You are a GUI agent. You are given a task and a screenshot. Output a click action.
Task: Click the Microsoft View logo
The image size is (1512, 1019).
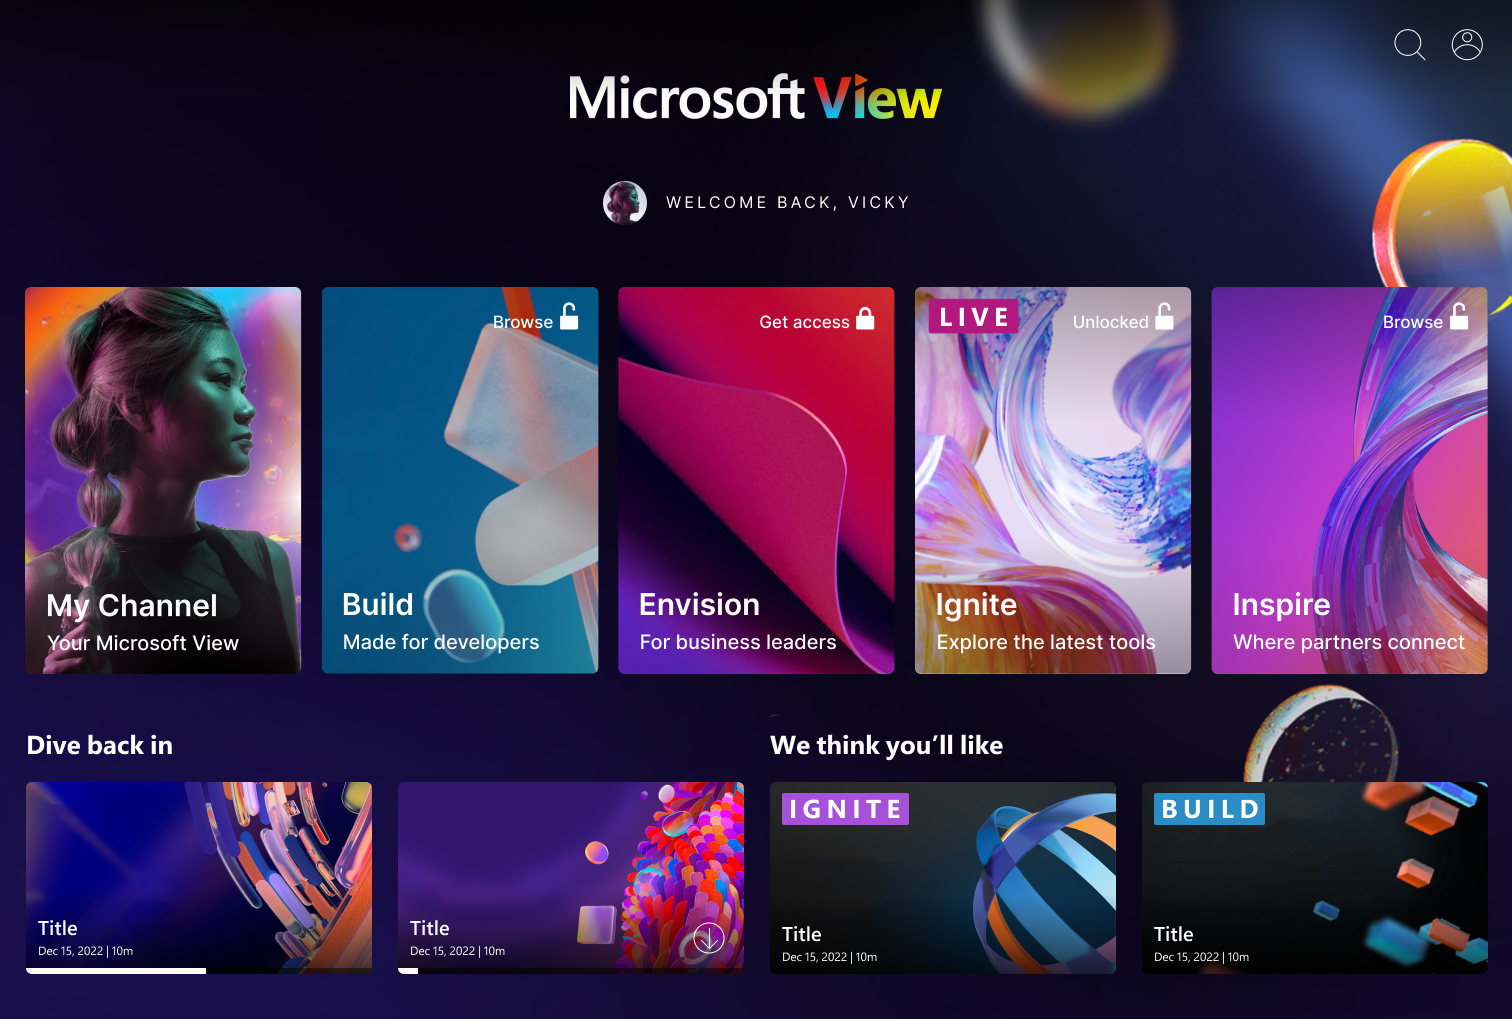[x=755, y=98]
